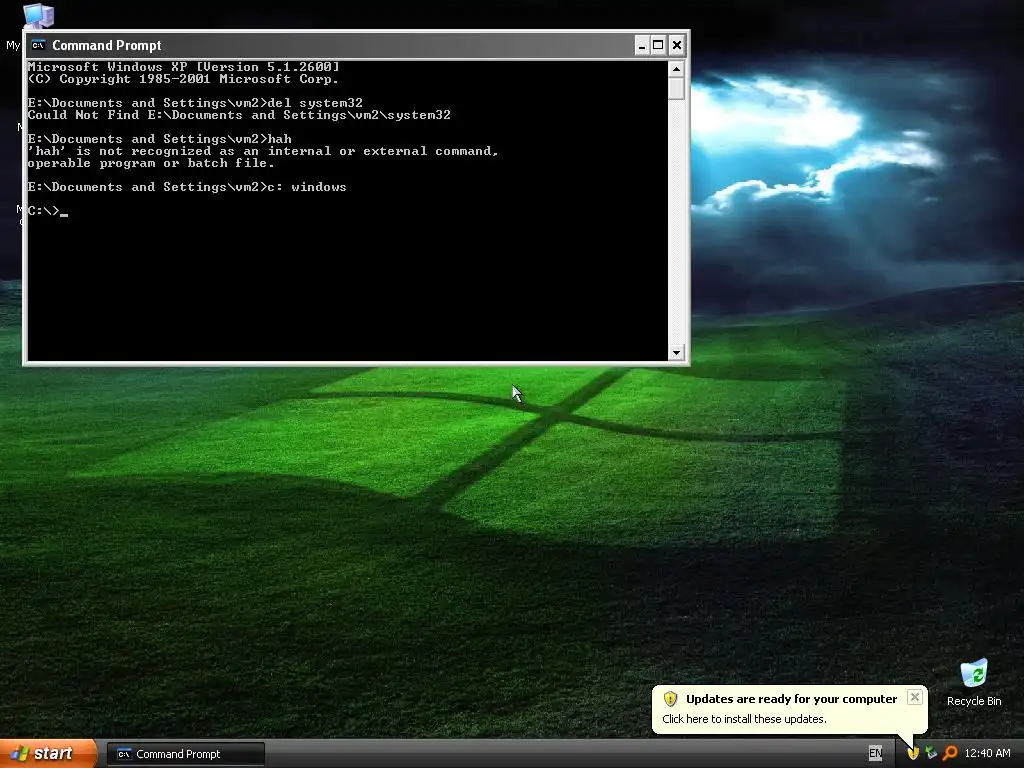
Task: Click the "'hah' is not recognized" line
Action: point(263,151)
